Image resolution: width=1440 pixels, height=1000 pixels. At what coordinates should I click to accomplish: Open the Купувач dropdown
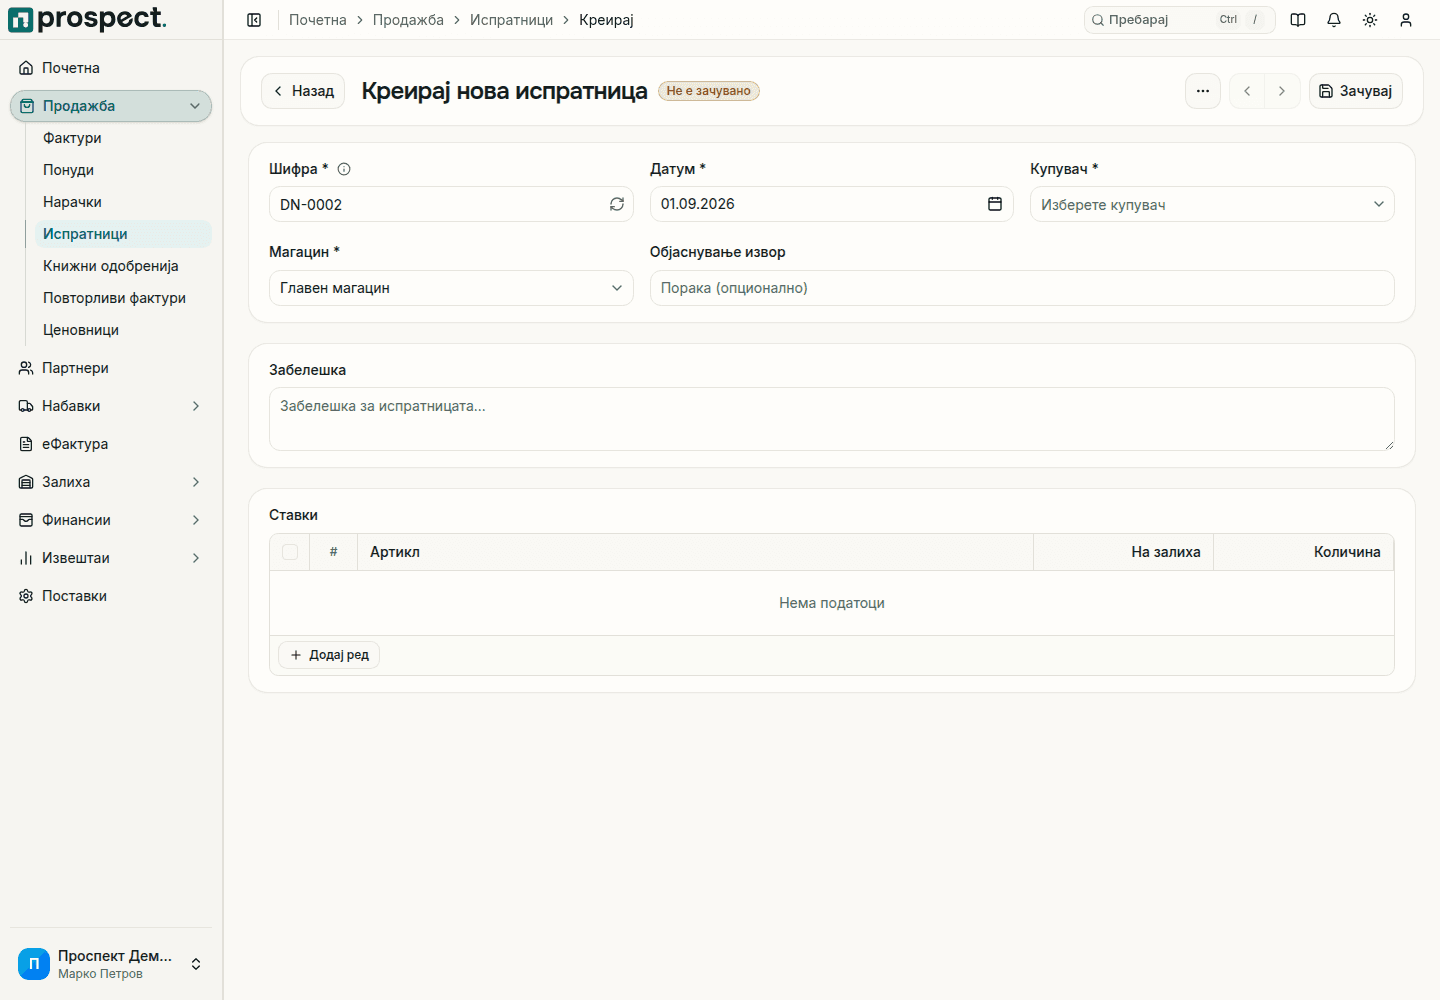pos(1212,204)
